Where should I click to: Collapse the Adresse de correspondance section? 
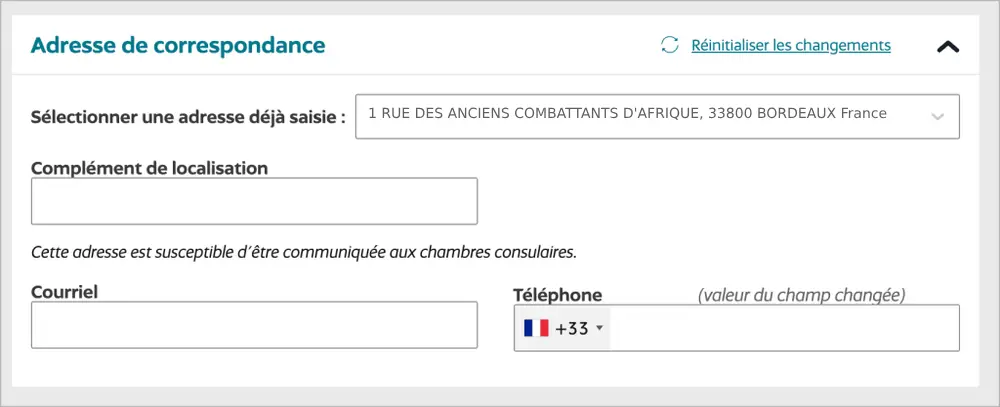(x=947, y=46)
